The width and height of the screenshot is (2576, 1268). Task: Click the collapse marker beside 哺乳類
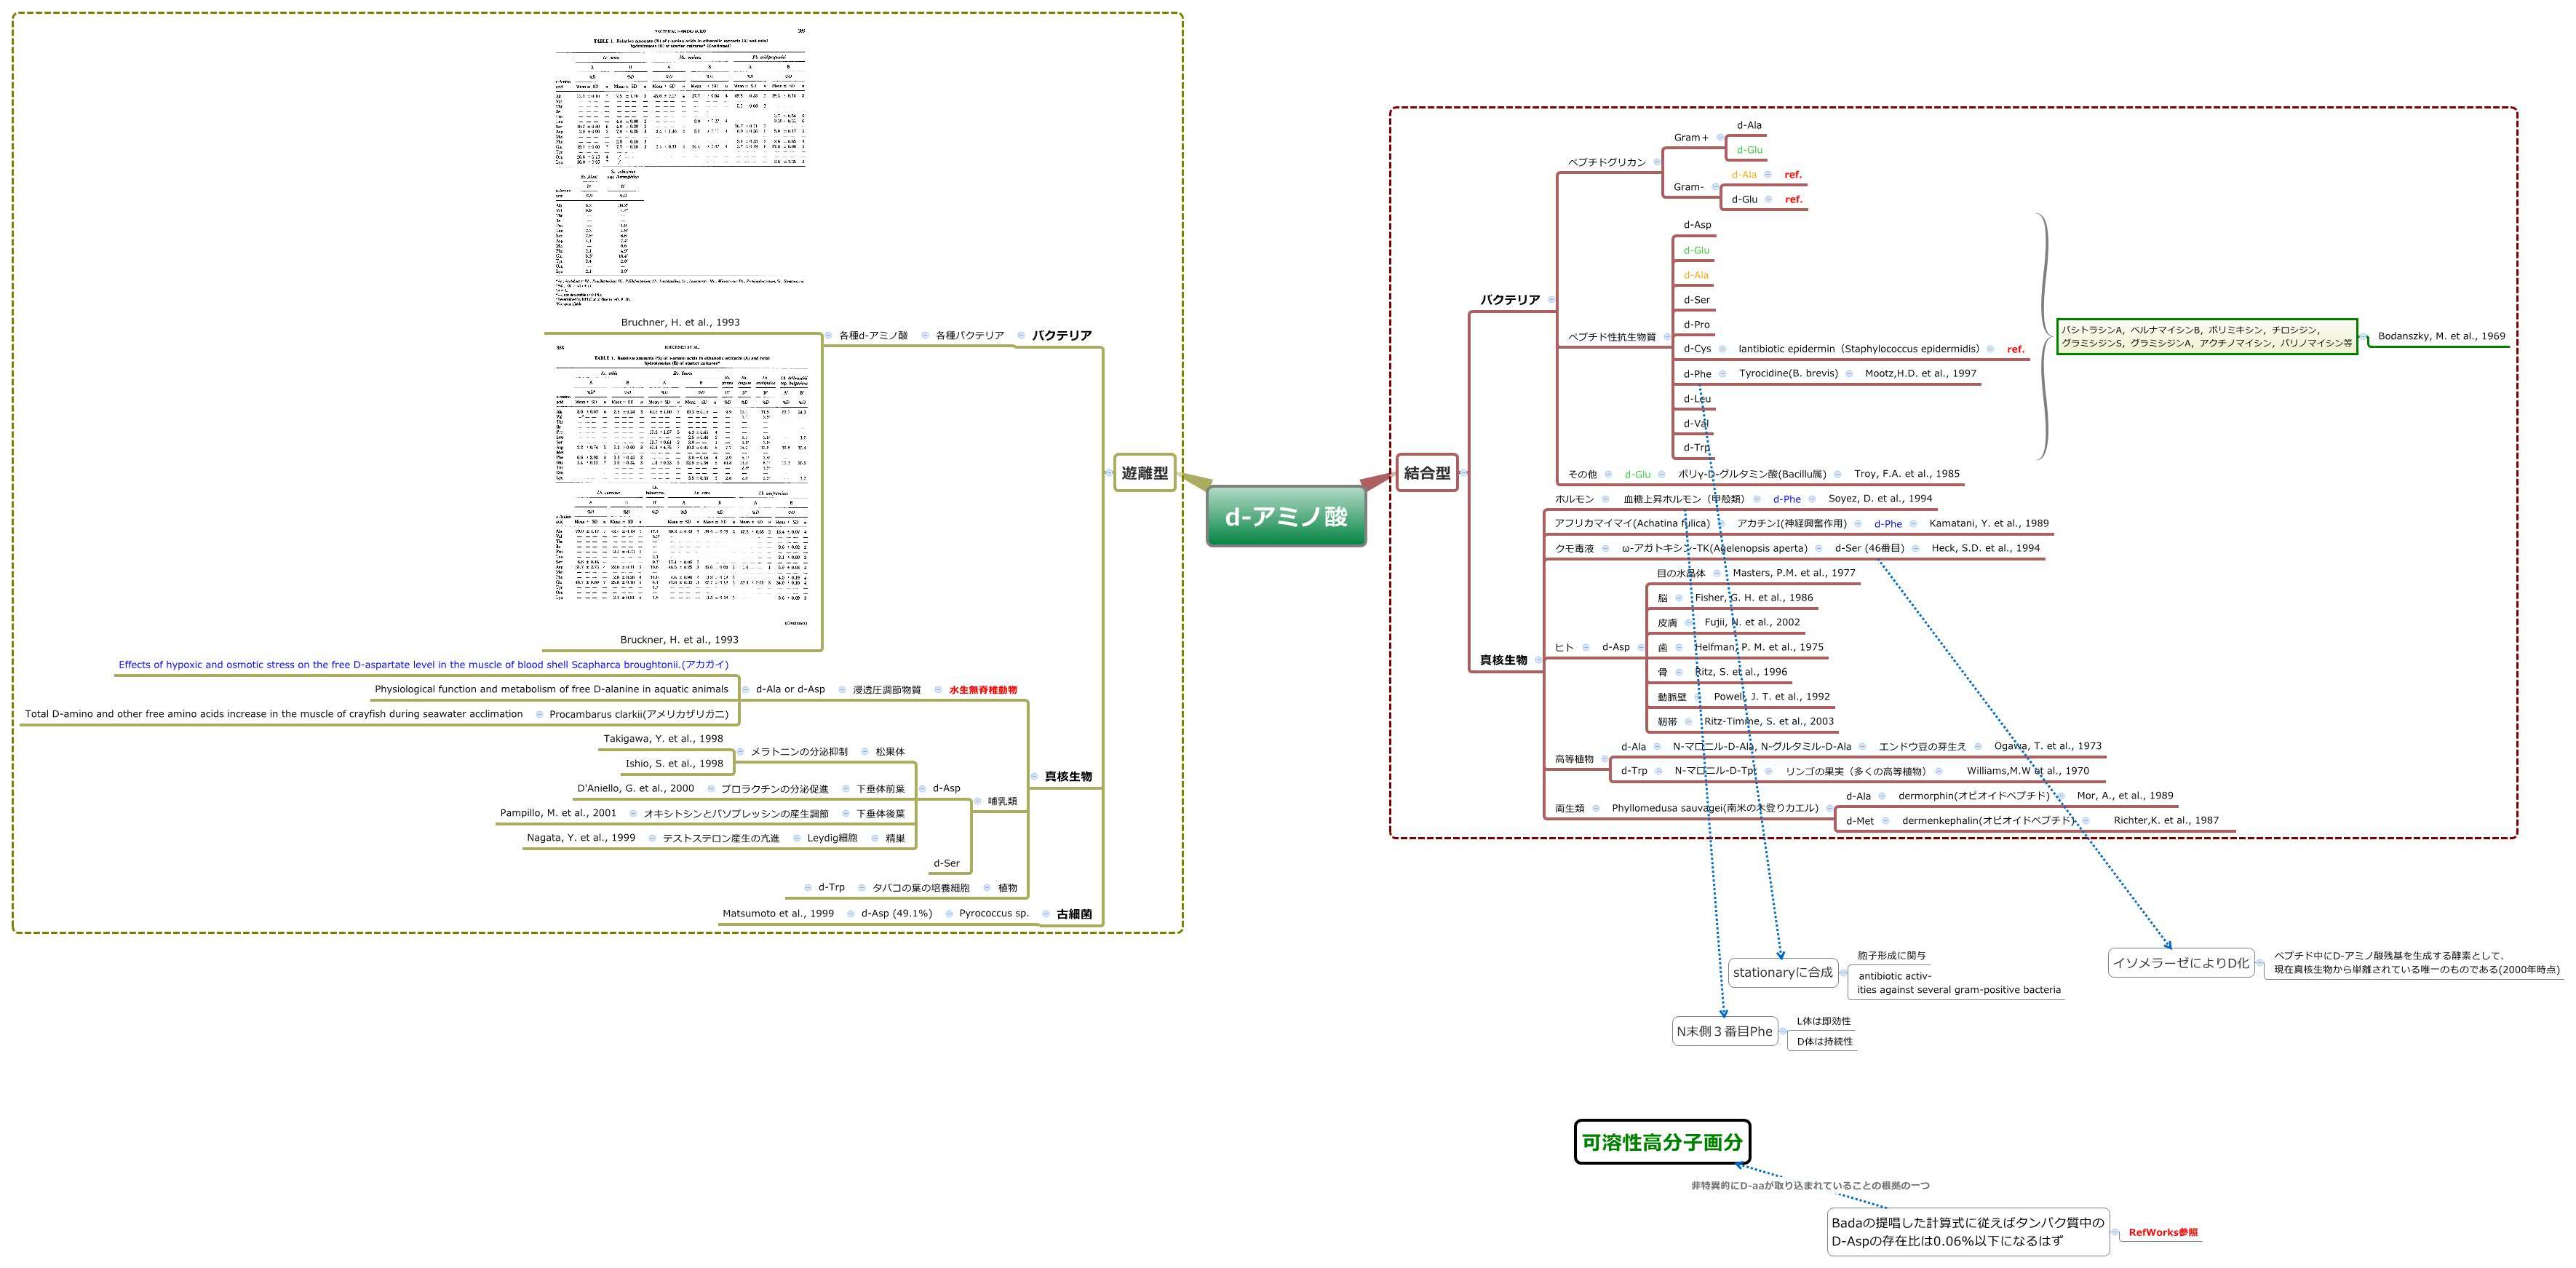[x=978, y=801]
